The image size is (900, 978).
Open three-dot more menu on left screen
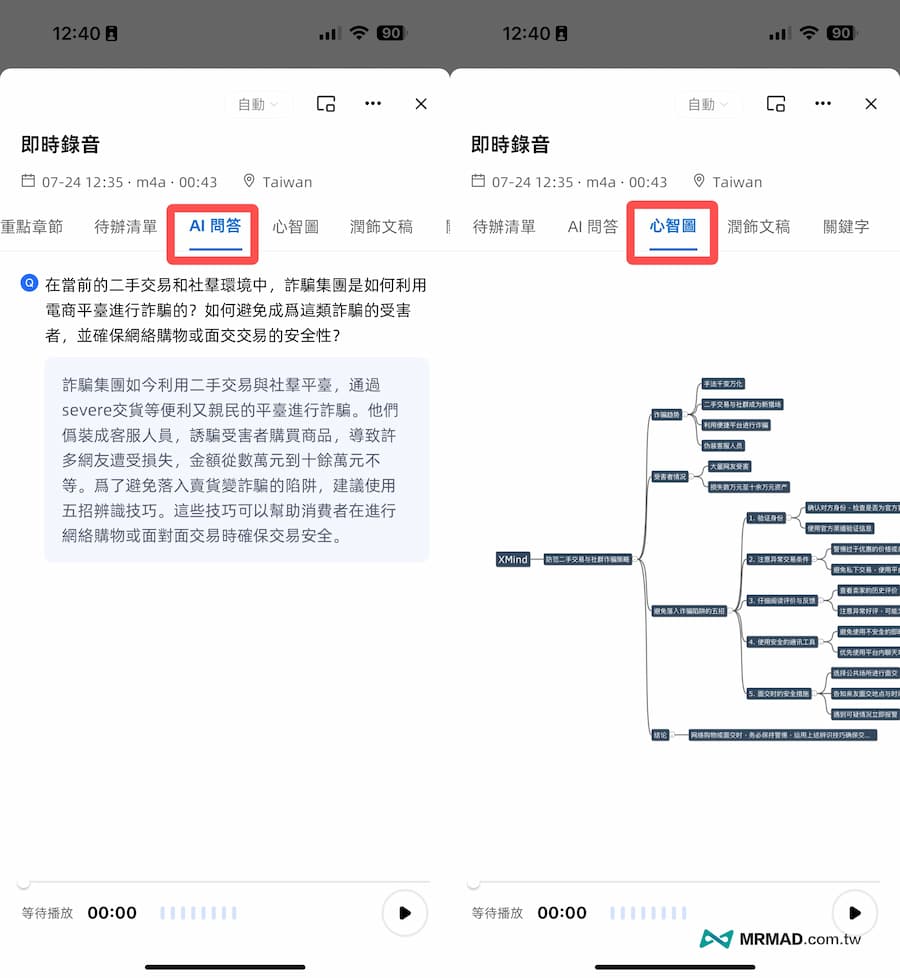point(373,103)
